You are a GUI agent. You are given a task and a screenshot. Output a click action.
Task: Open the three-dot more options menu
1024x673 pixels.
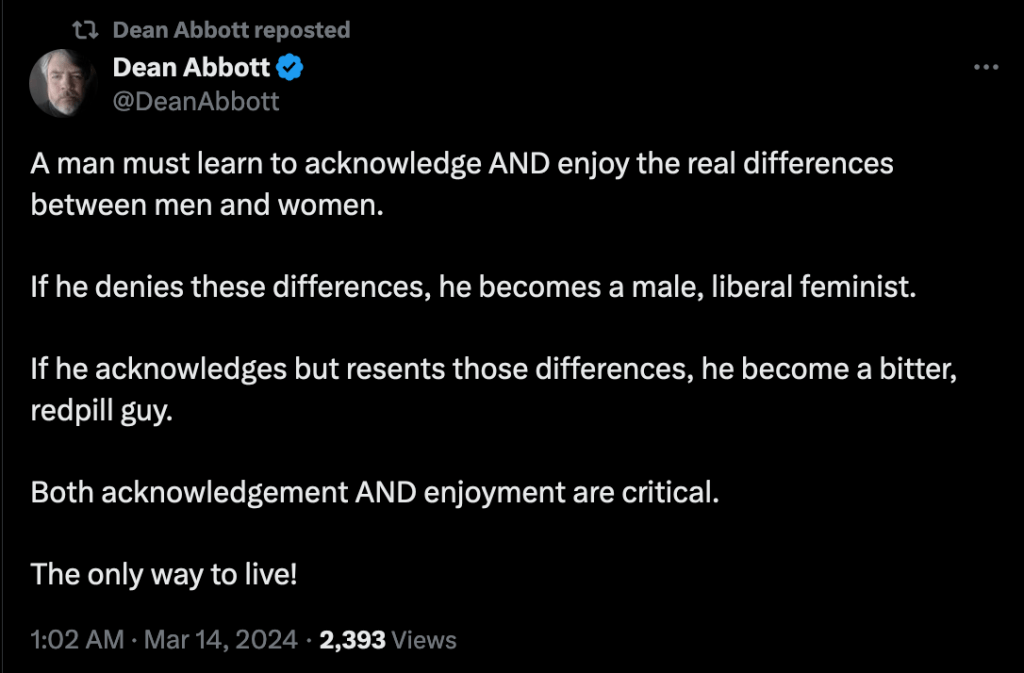pyautogui.click(x=986, y=67)
